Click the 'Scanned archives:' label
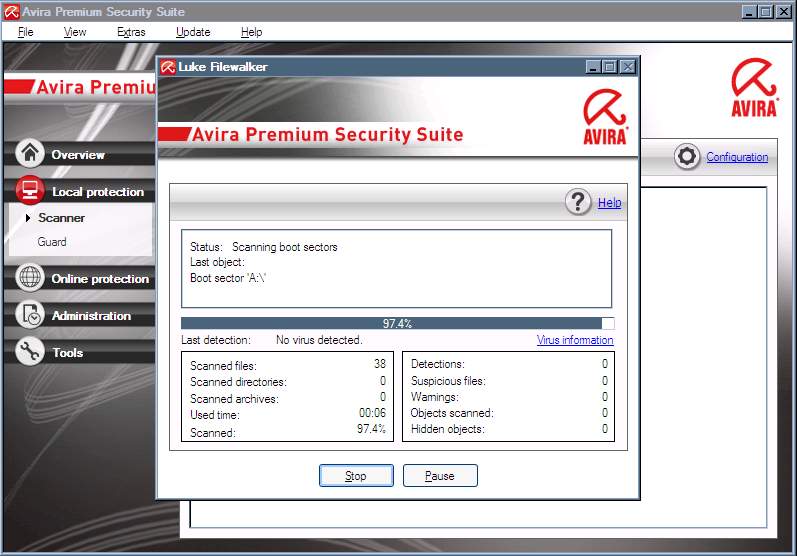The image size is (797, 556). tap(234, 399)
